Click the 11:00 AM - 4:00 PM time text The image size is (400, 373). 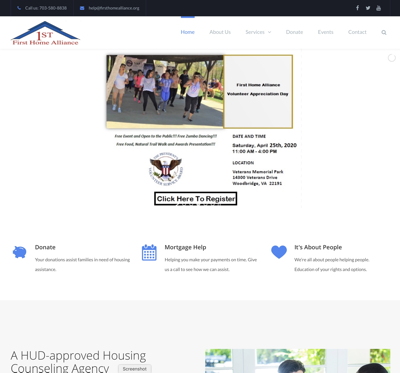click(255, 151)
